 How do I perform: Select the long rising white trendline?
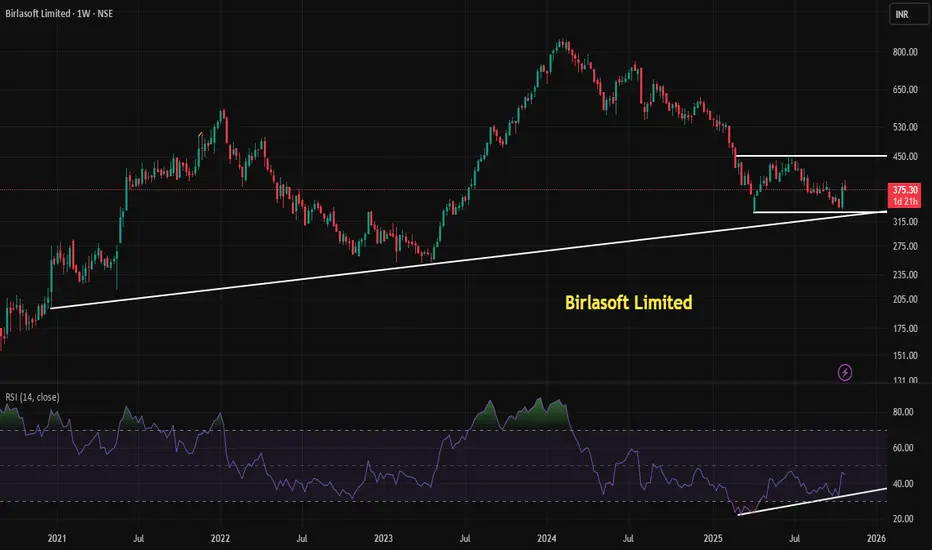click(x=468, y=260)
